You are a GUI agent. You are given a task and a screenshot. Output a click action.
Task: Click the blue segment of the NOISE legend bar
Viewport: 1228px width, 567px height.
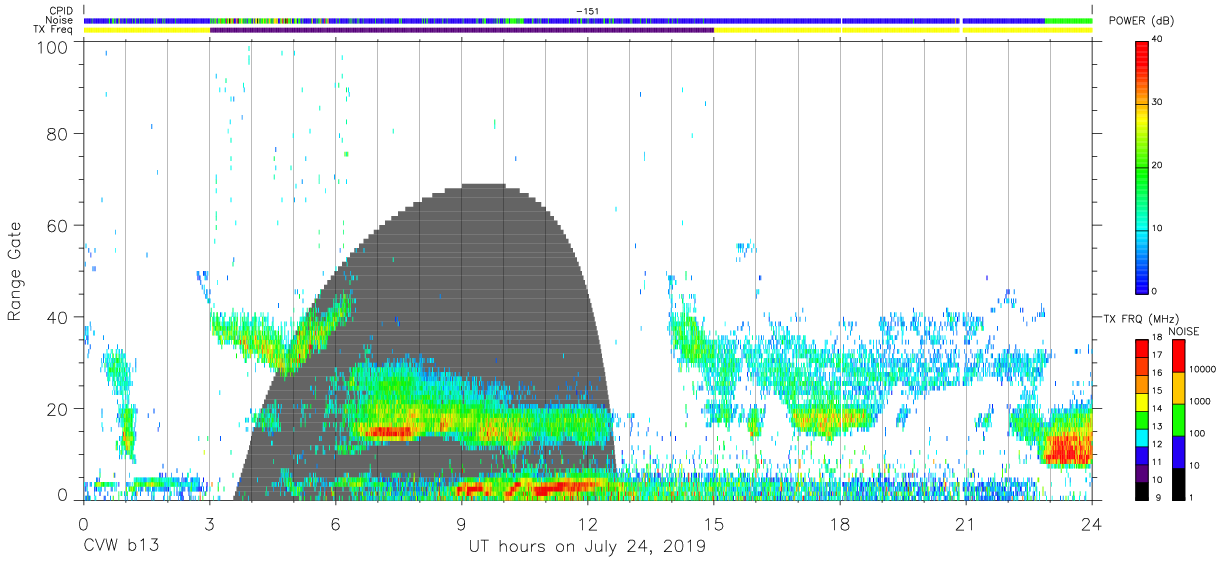[x=1177, y=451]
